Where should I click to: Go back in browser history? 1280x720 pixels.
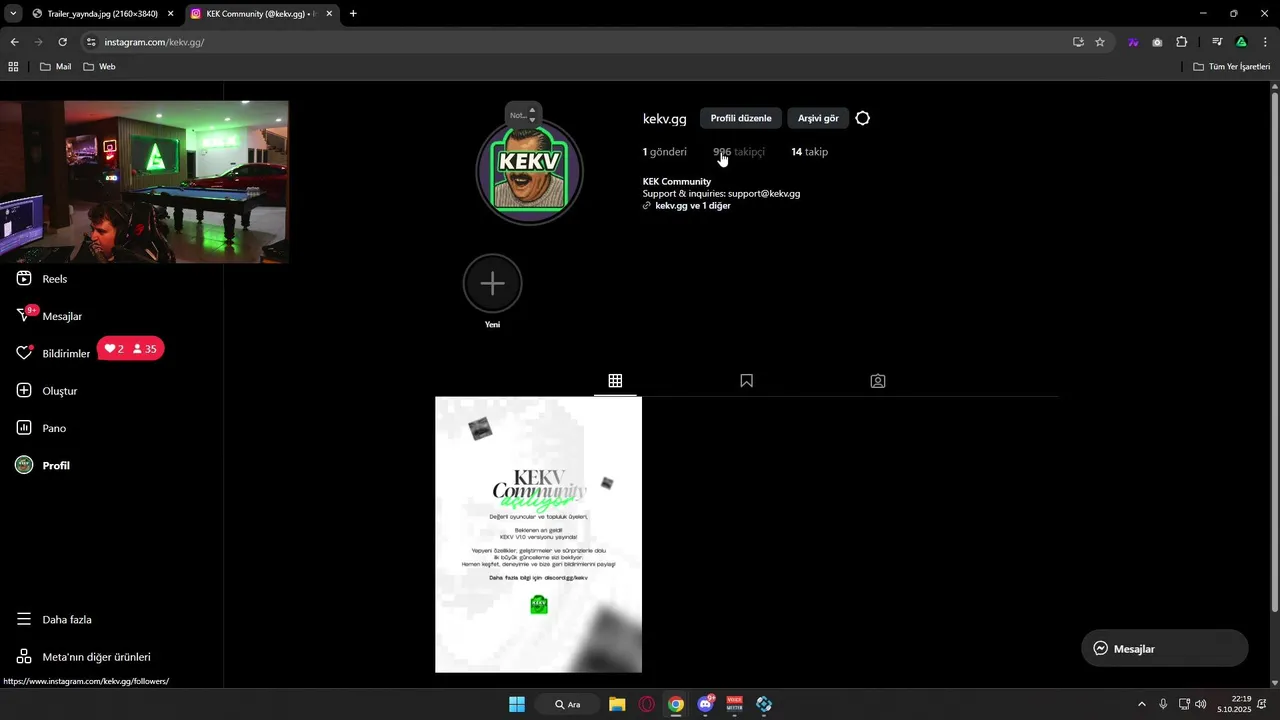tap(14, 42)
